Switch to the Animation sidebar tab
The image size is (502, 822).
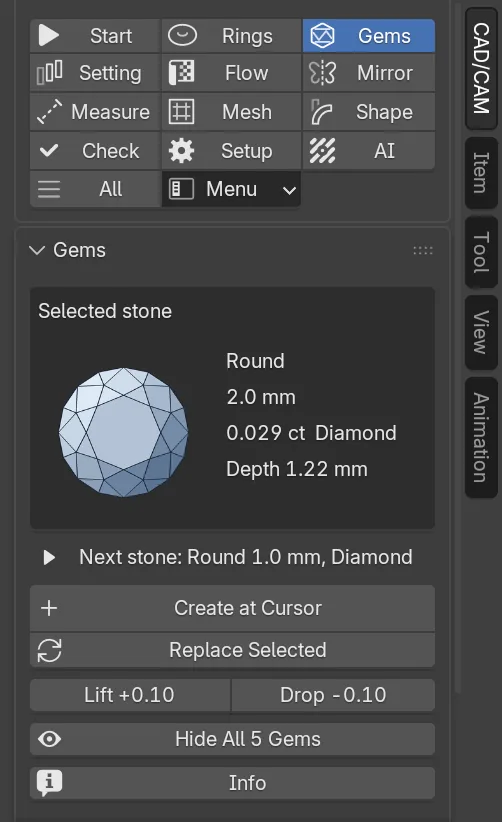pos(481,438)
